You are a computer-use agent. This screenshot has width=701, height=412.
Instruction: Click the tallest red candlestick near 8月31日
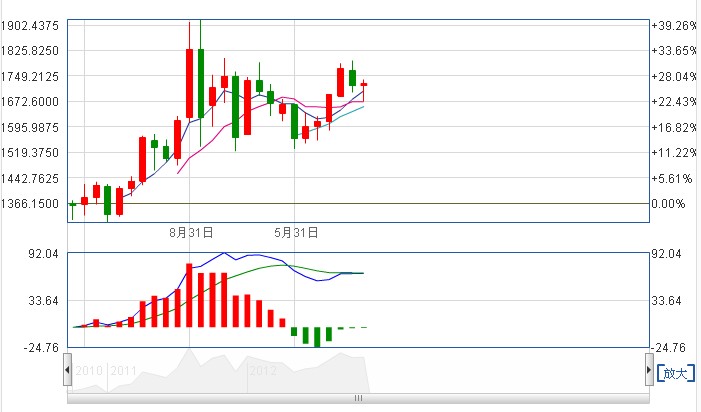pos(189,84)
